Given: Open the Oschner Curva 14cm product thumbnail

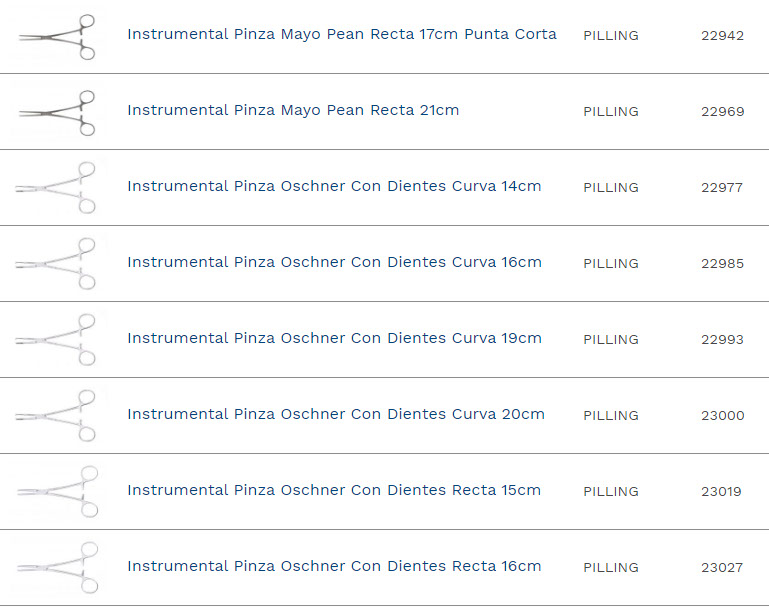Looking at the screenshot, I should pyautogui.click(x=58, y=187).
